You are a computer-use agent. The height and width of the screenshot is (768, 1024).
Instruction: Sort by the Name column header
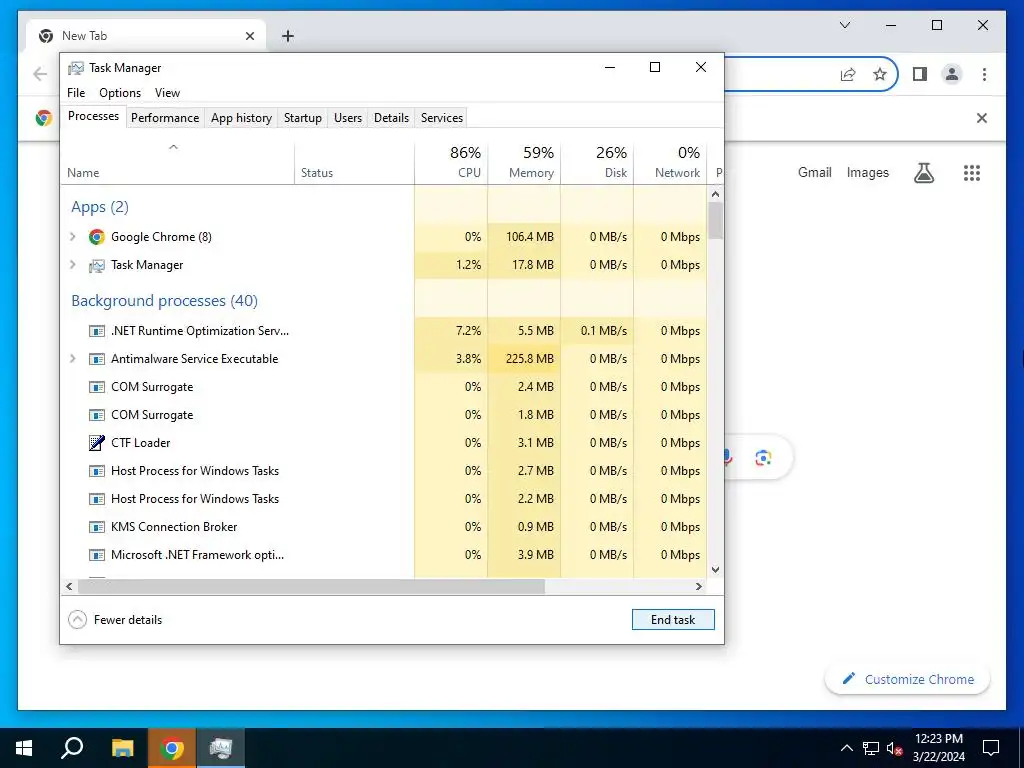point(178,162)
